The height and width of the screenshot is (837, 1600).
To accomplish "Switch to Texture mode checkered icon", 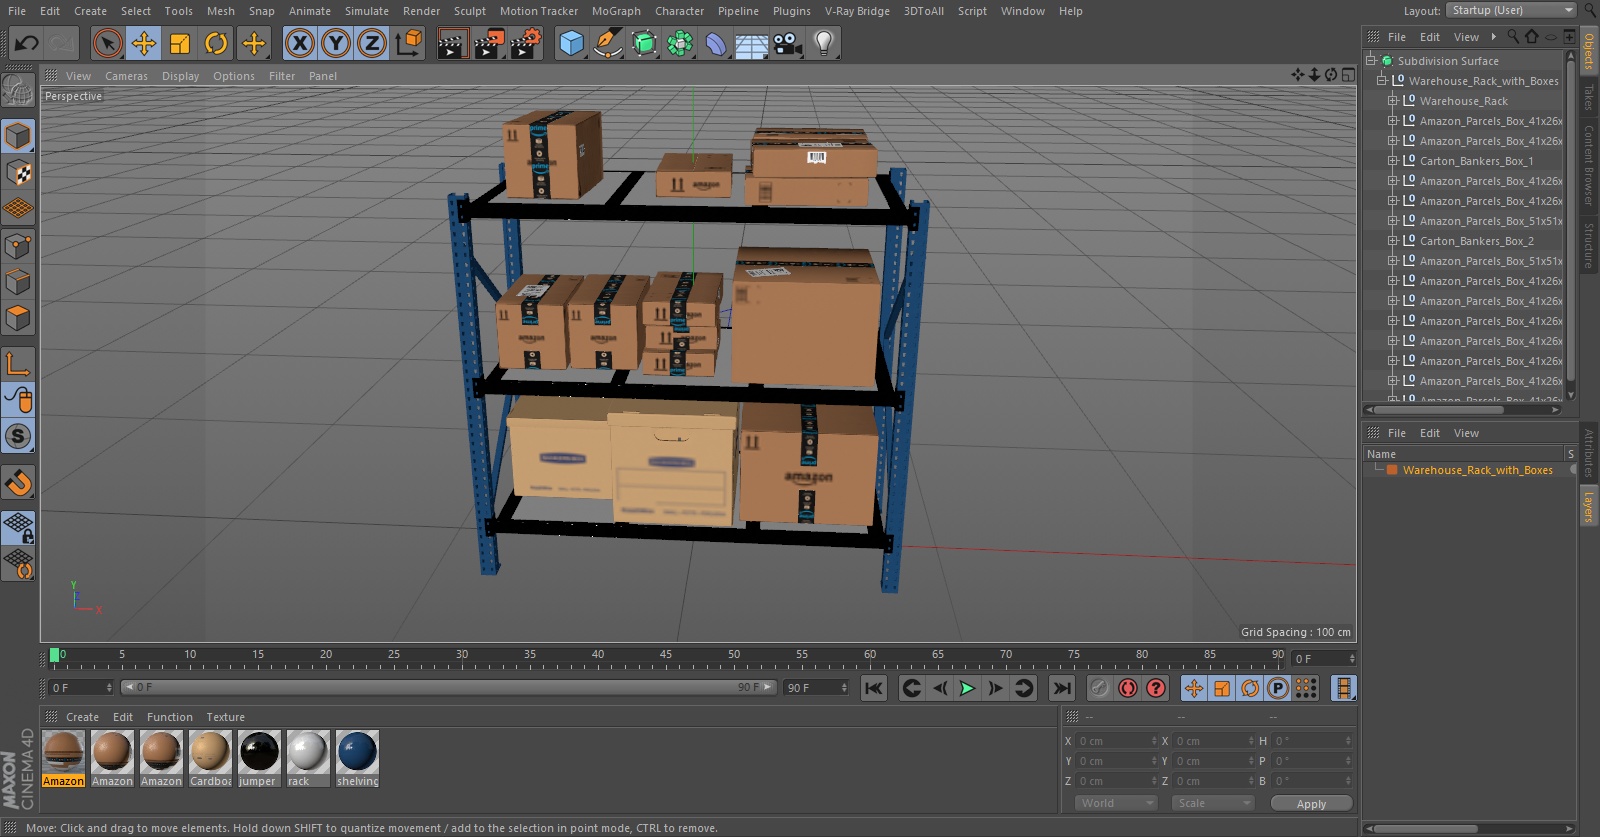I will click(19, 172).
